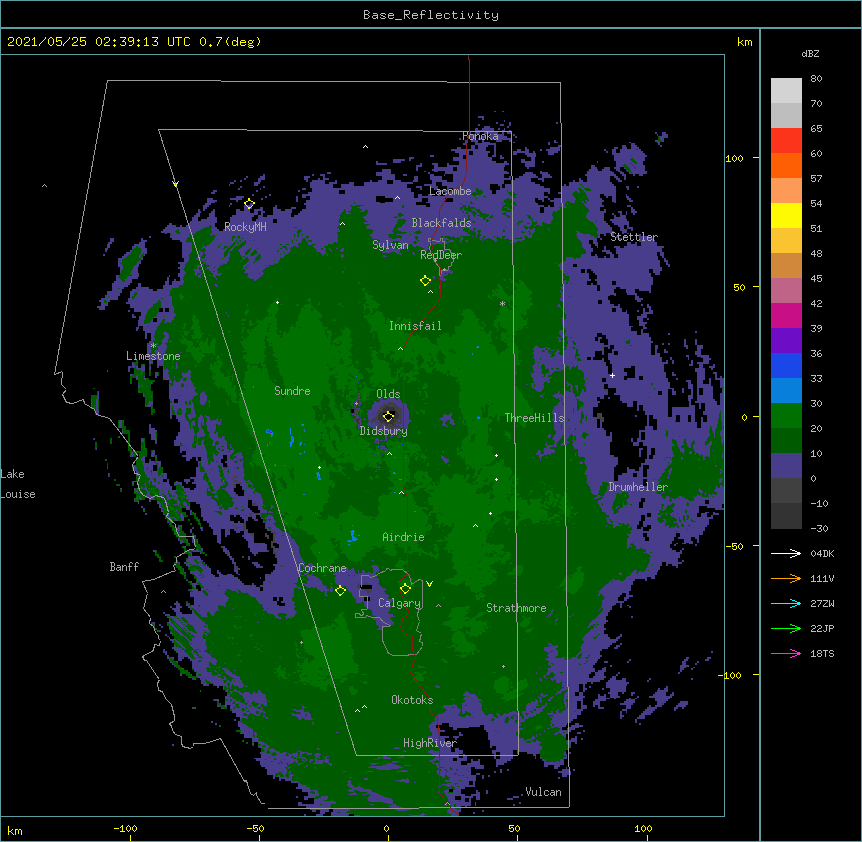Click the Okotoks label

(412, 700)
